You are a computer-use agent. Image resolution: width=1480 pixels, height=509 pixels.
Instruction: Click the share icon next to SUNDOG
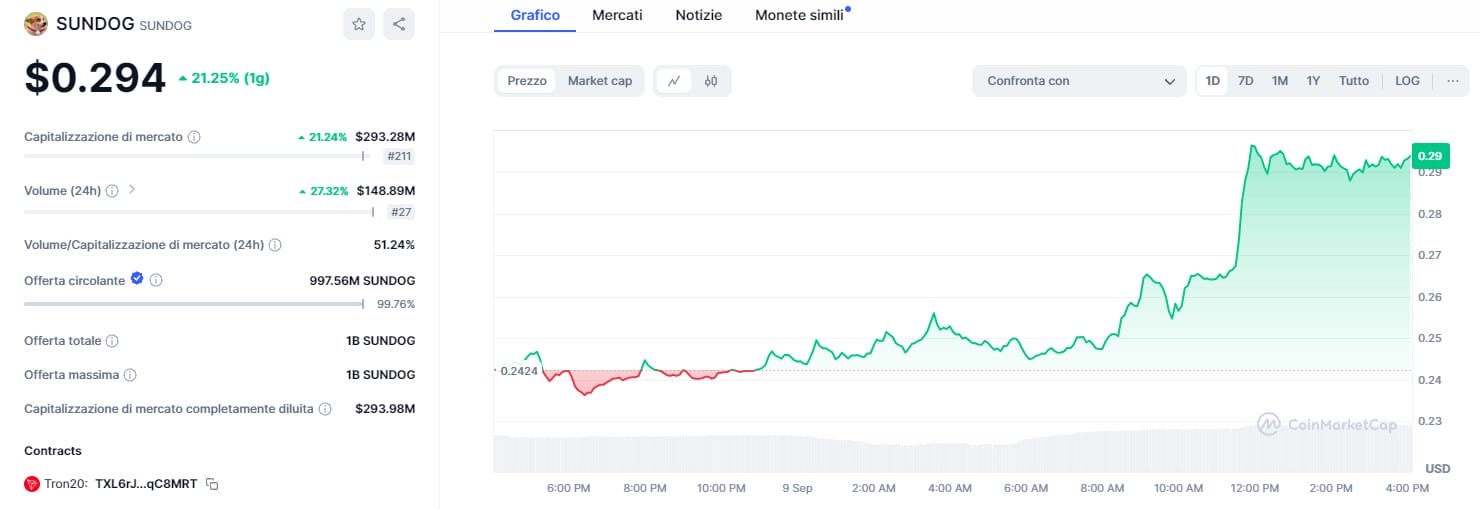[399, 24]
